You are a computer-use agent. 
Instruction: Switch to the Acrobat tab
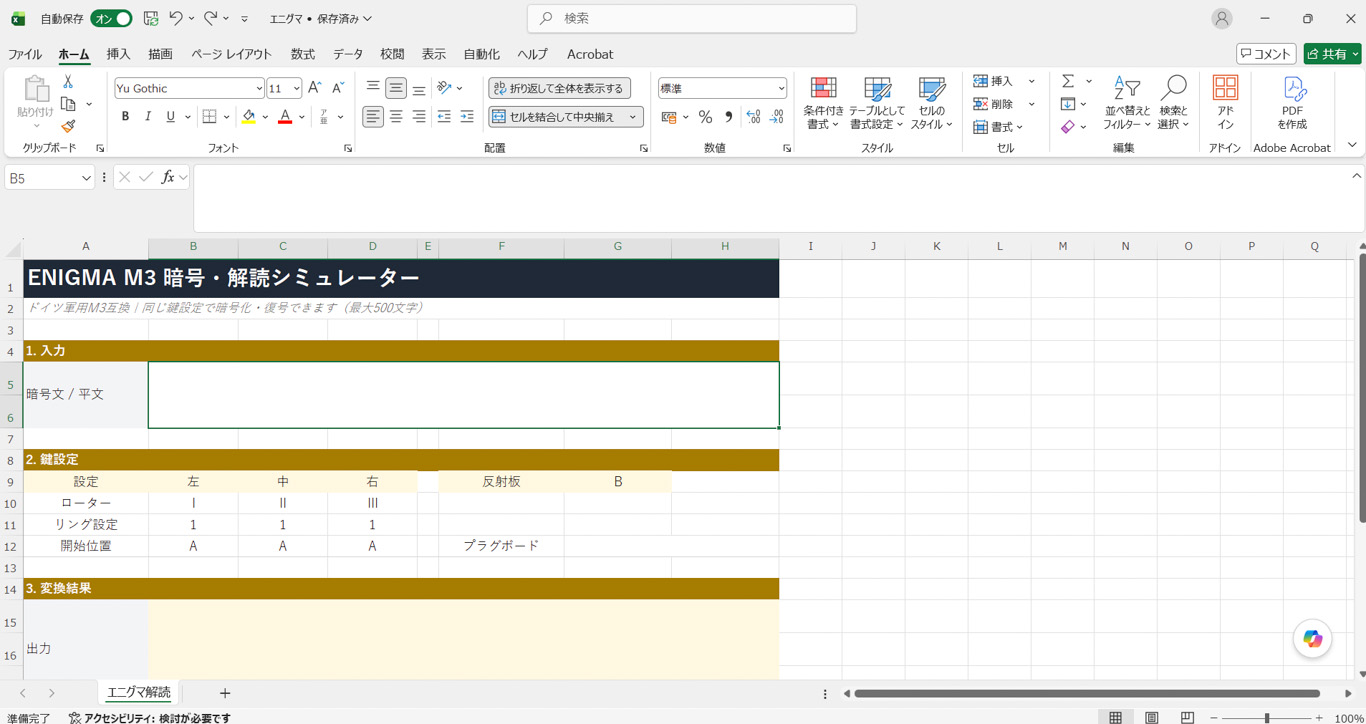coord(590,54)
